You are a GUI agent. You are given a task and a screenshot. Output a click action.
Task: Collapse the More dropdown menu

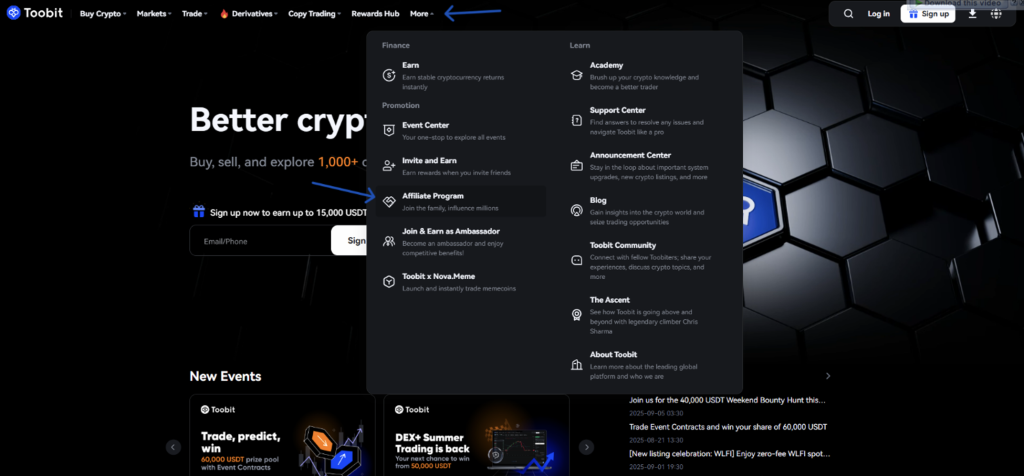[422, 14]
